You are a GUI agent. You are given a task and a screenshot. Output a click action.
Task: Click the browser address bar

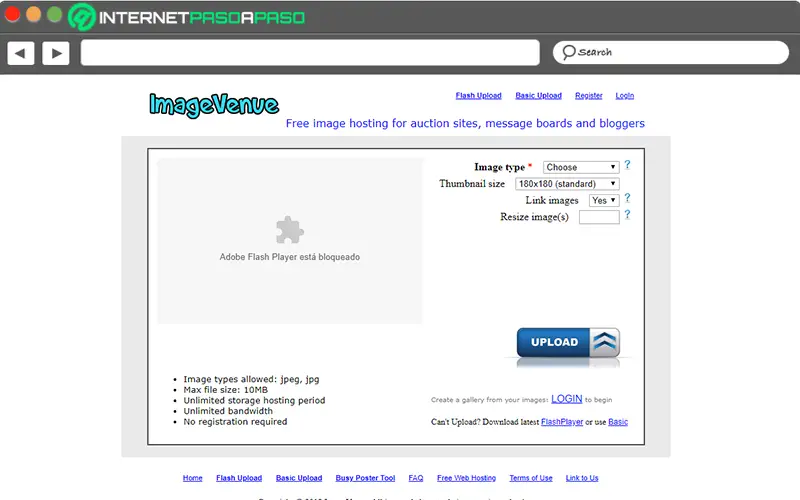310,53
